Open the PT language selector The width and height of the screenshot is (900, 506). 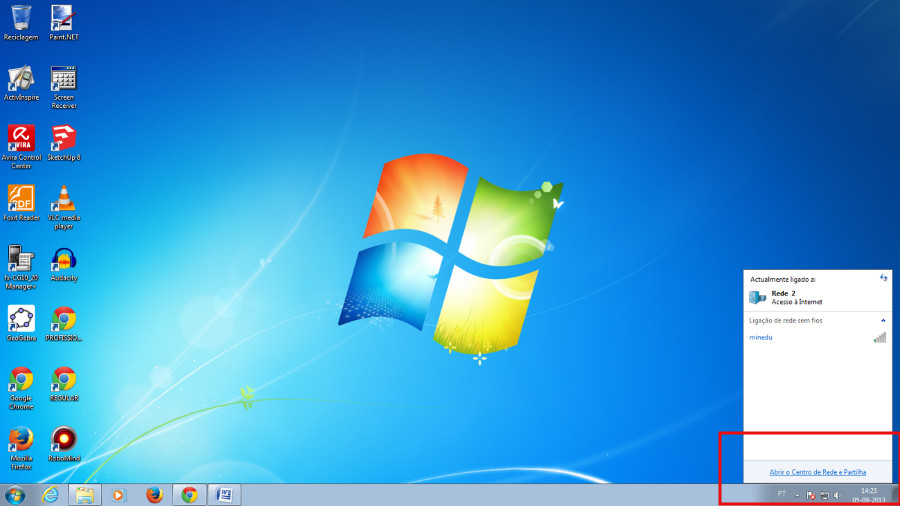781,495
